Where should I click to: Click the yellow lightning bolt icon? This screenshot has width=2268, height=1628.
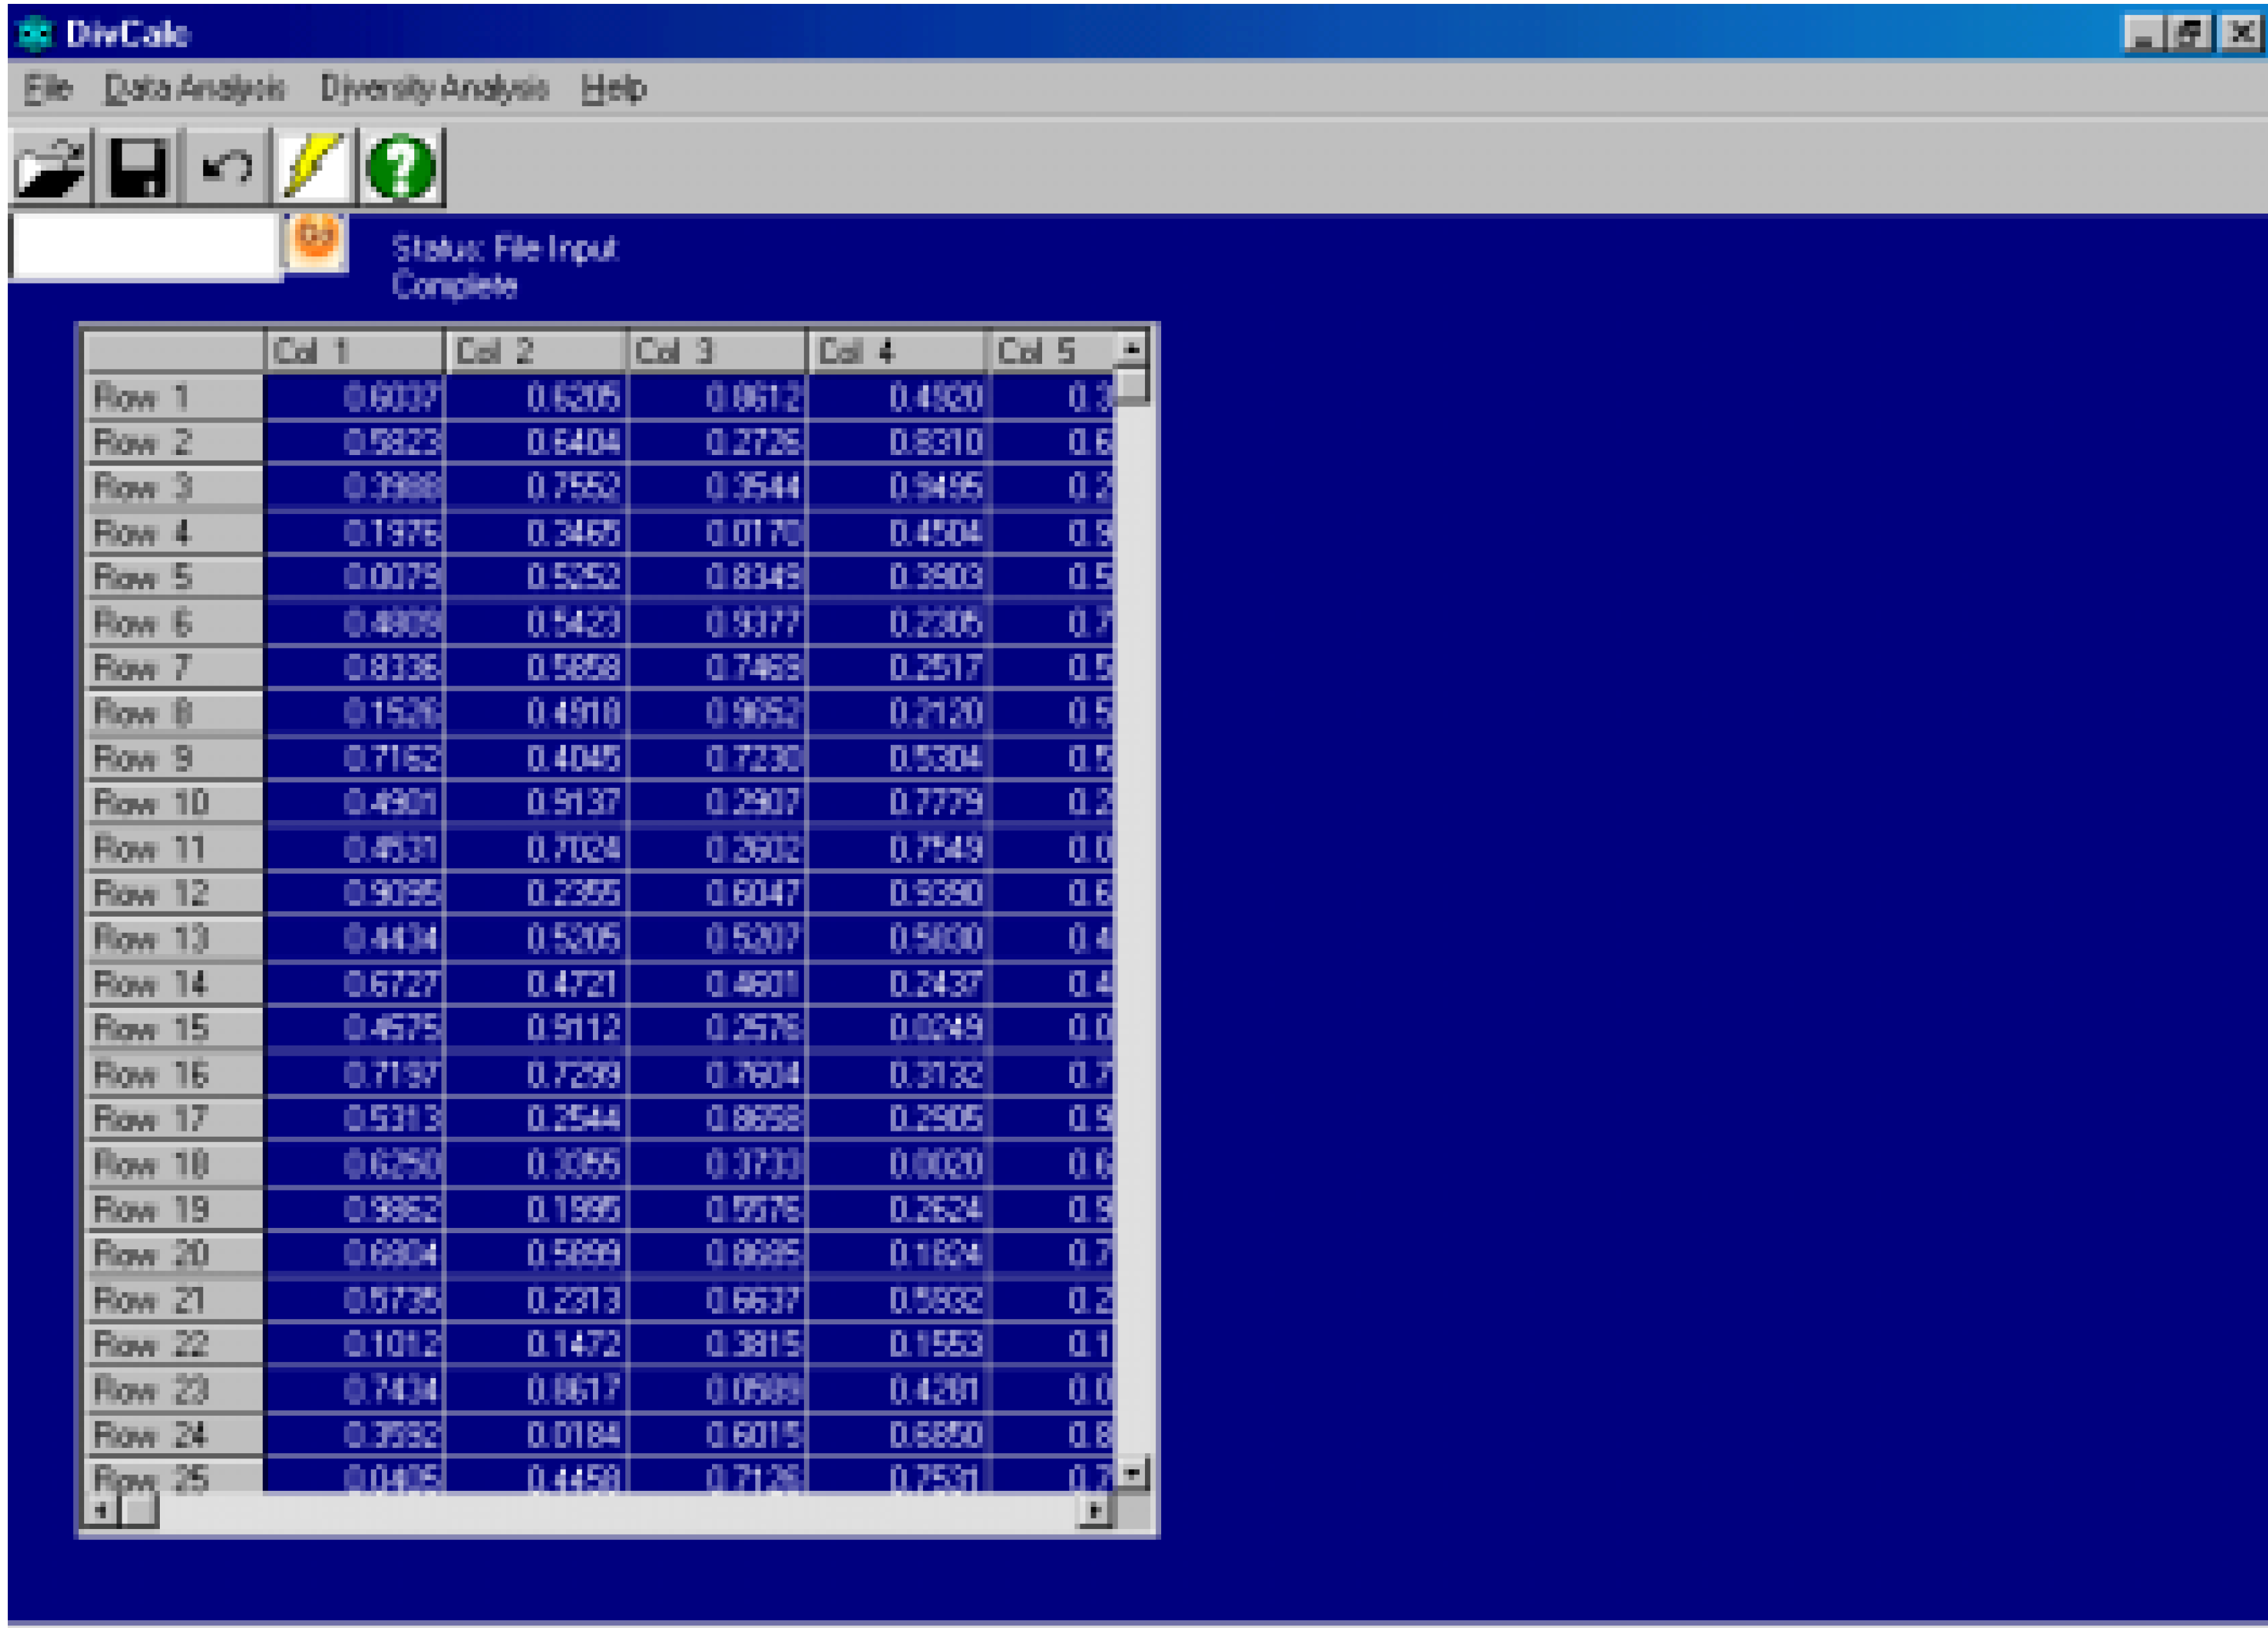[x=313, y=167]
